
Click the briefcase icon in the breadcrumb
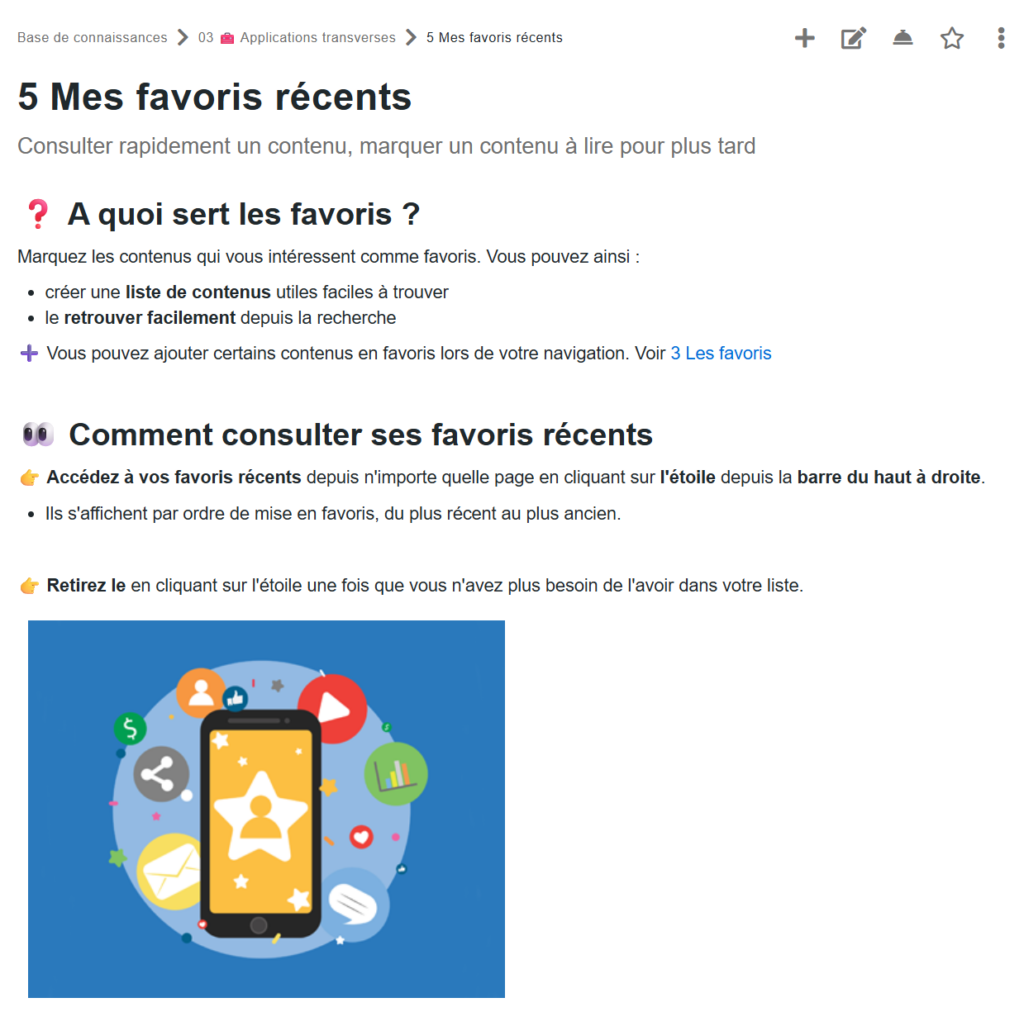point(227,38)
